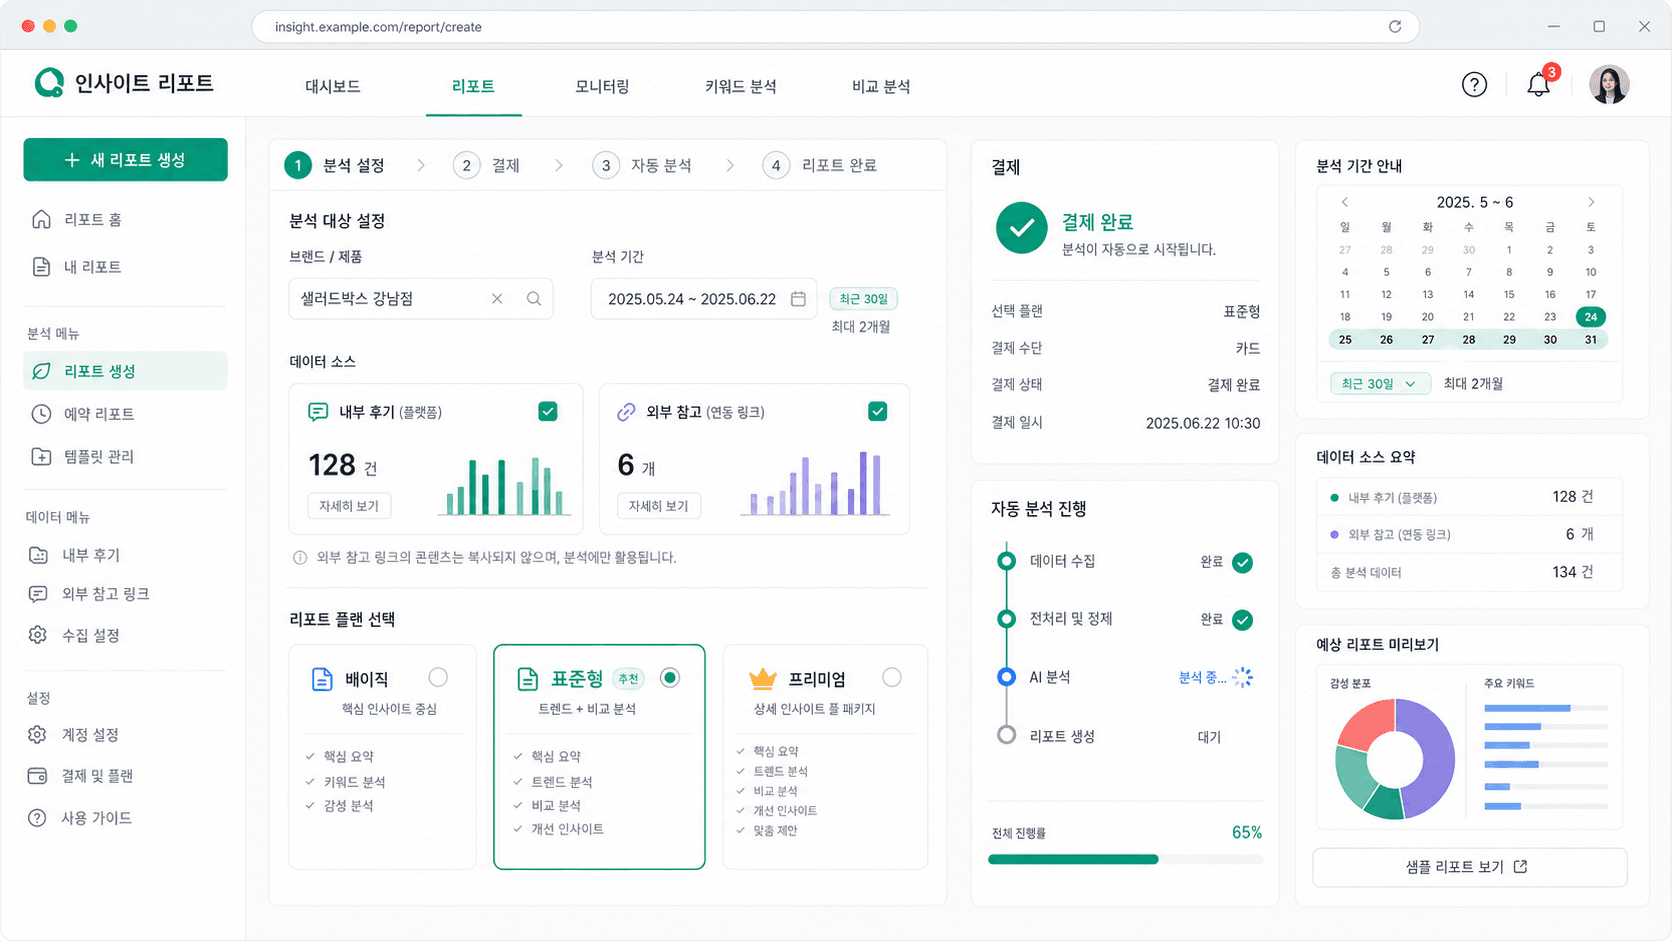The height and width of the screenshot is (941, 1672).
Task: Open the 모니터링 tab
Action: (602, 87)
